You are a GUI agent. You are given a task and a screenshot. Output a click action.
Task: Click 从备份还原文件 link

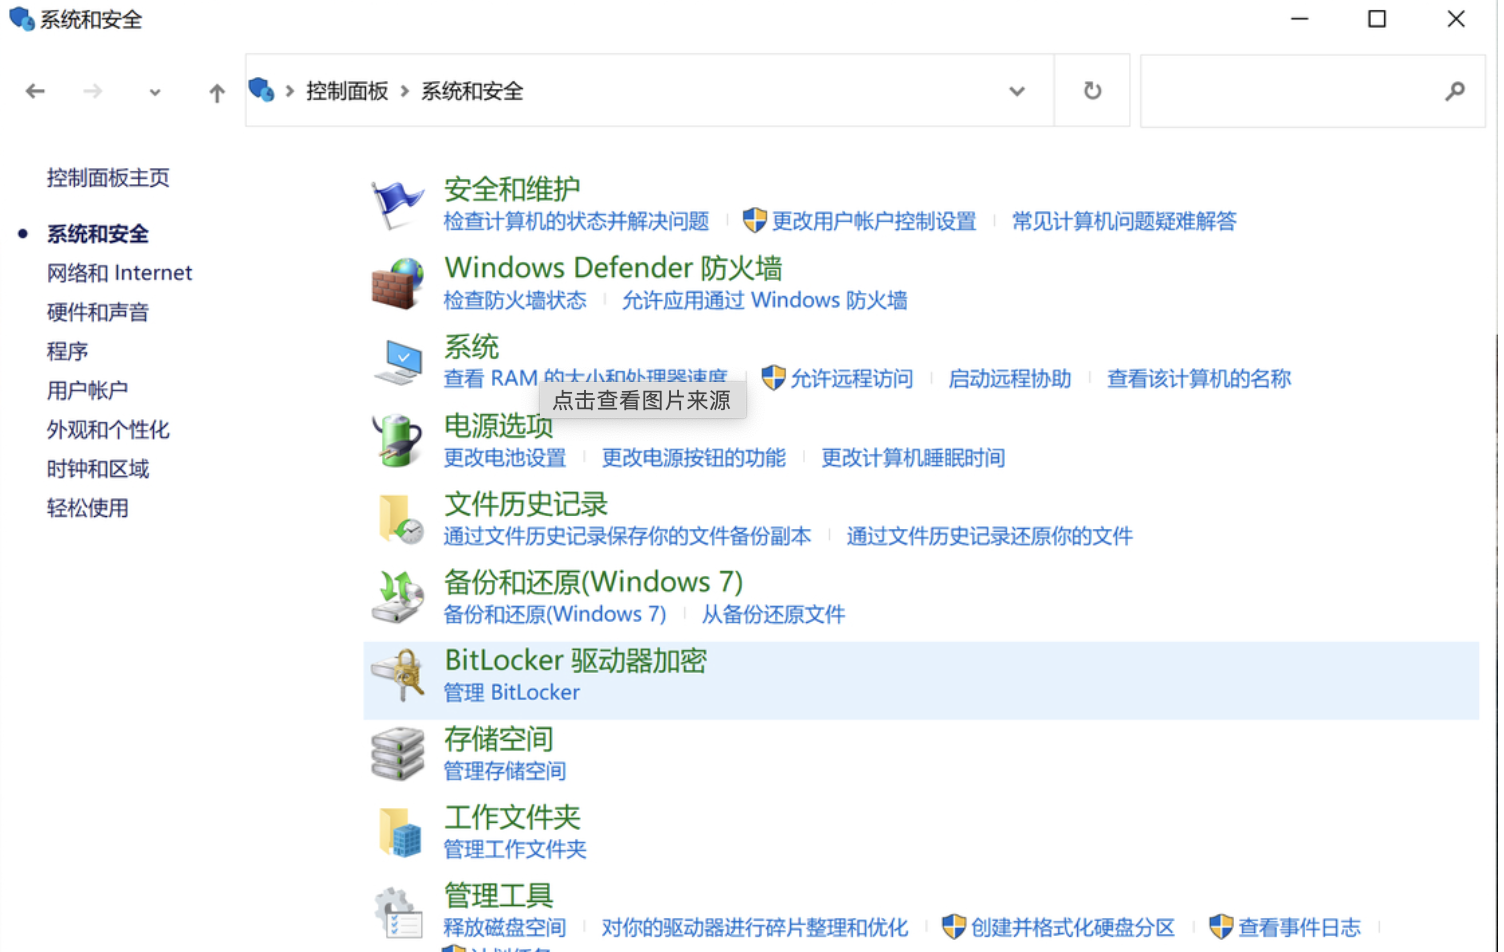[773, 614]
